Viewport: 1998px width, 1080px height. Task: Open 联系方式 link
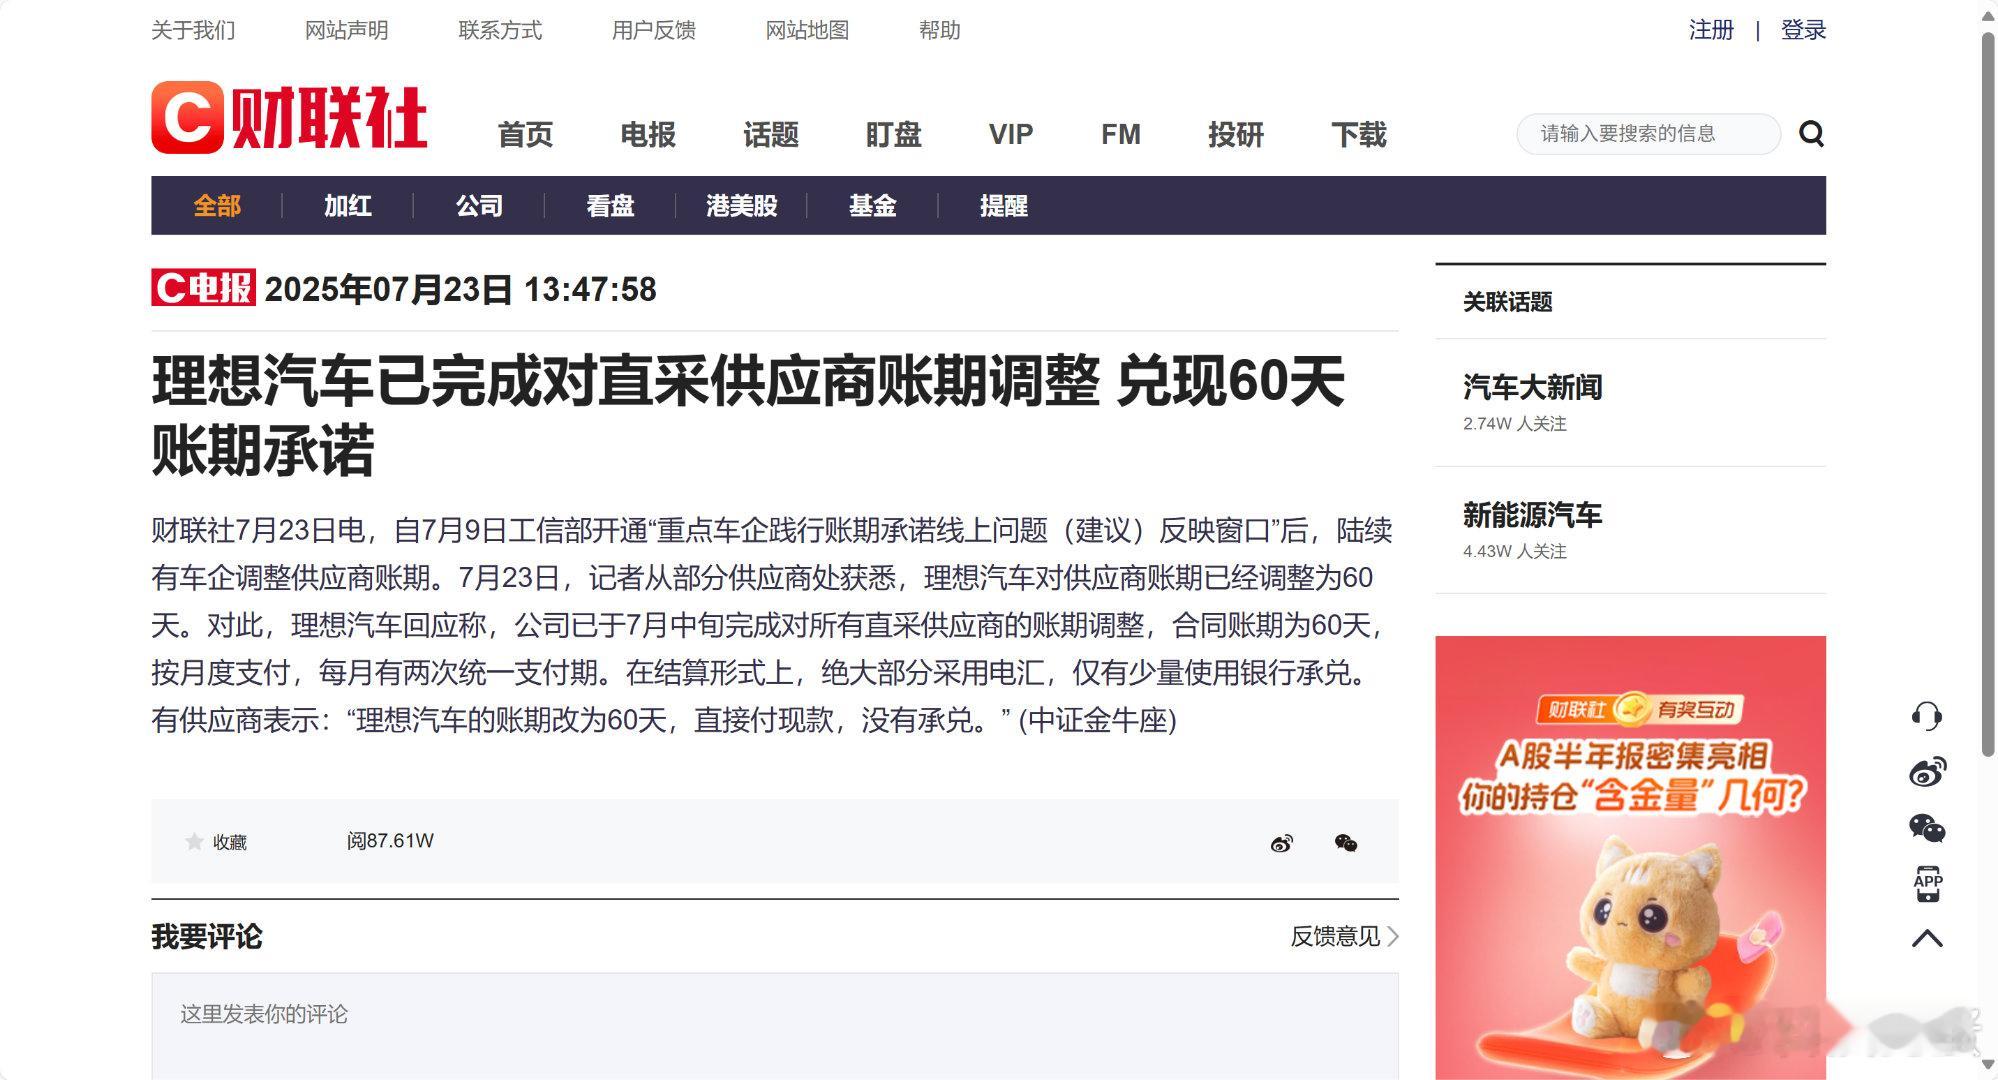pyautogui.click(x=500, y=31)
